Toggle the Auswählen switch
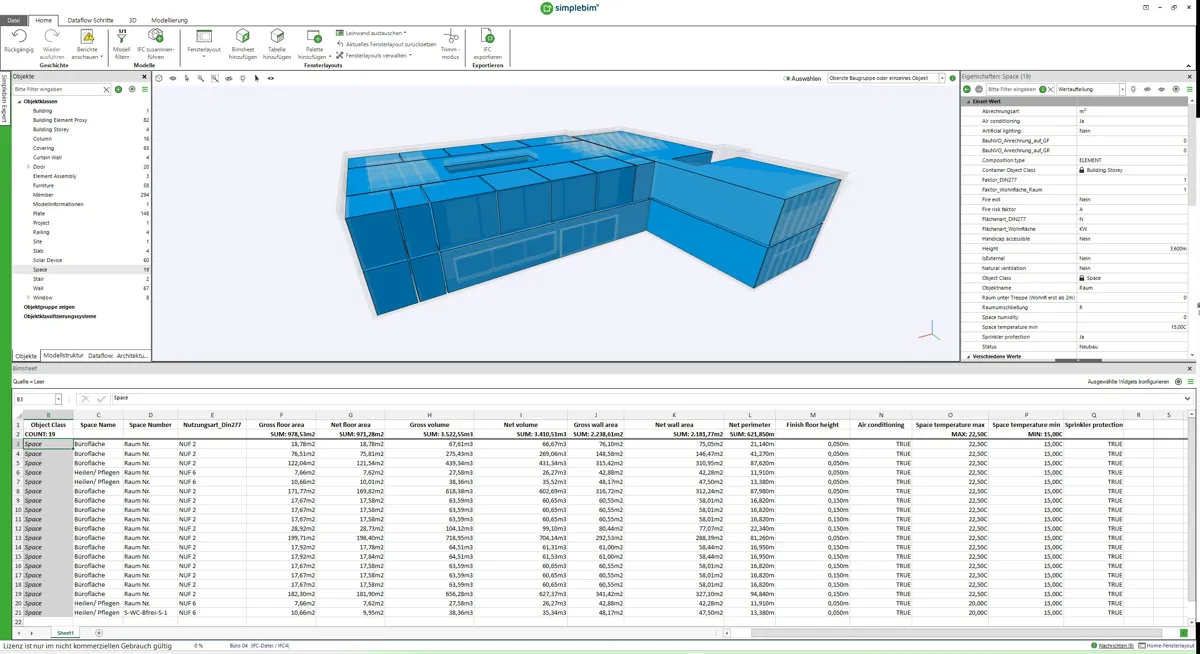Image resolution: width=1200 pixels, height=654 pixels. point(787,78)
